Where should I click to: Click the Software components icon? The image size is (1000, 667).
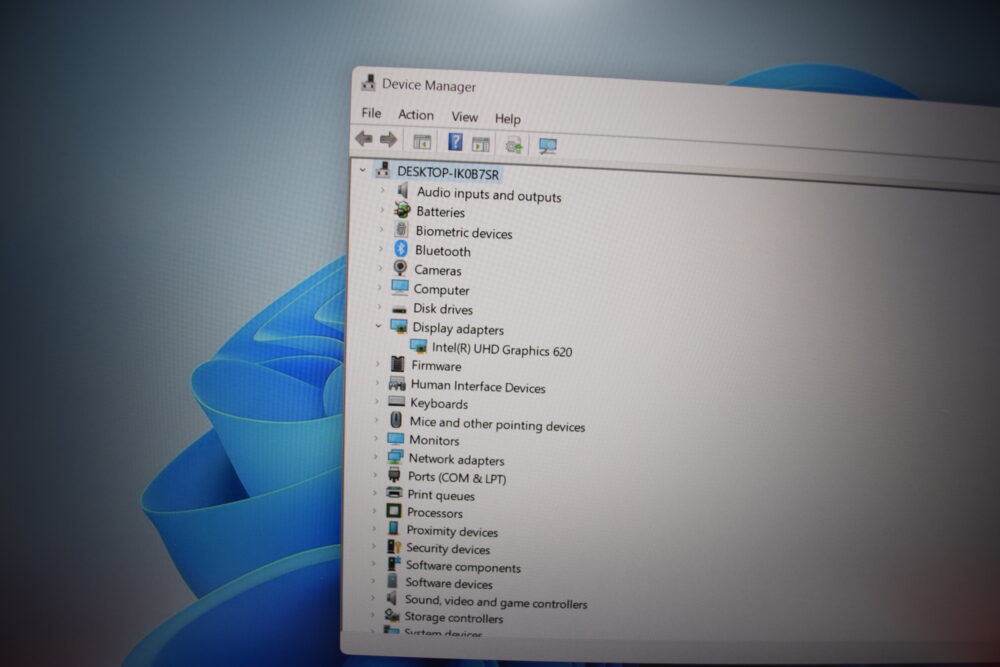coord(393,563)
